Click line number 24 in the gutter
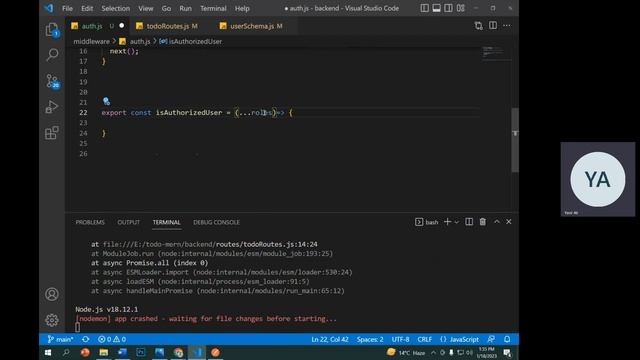 pos(83,133)
